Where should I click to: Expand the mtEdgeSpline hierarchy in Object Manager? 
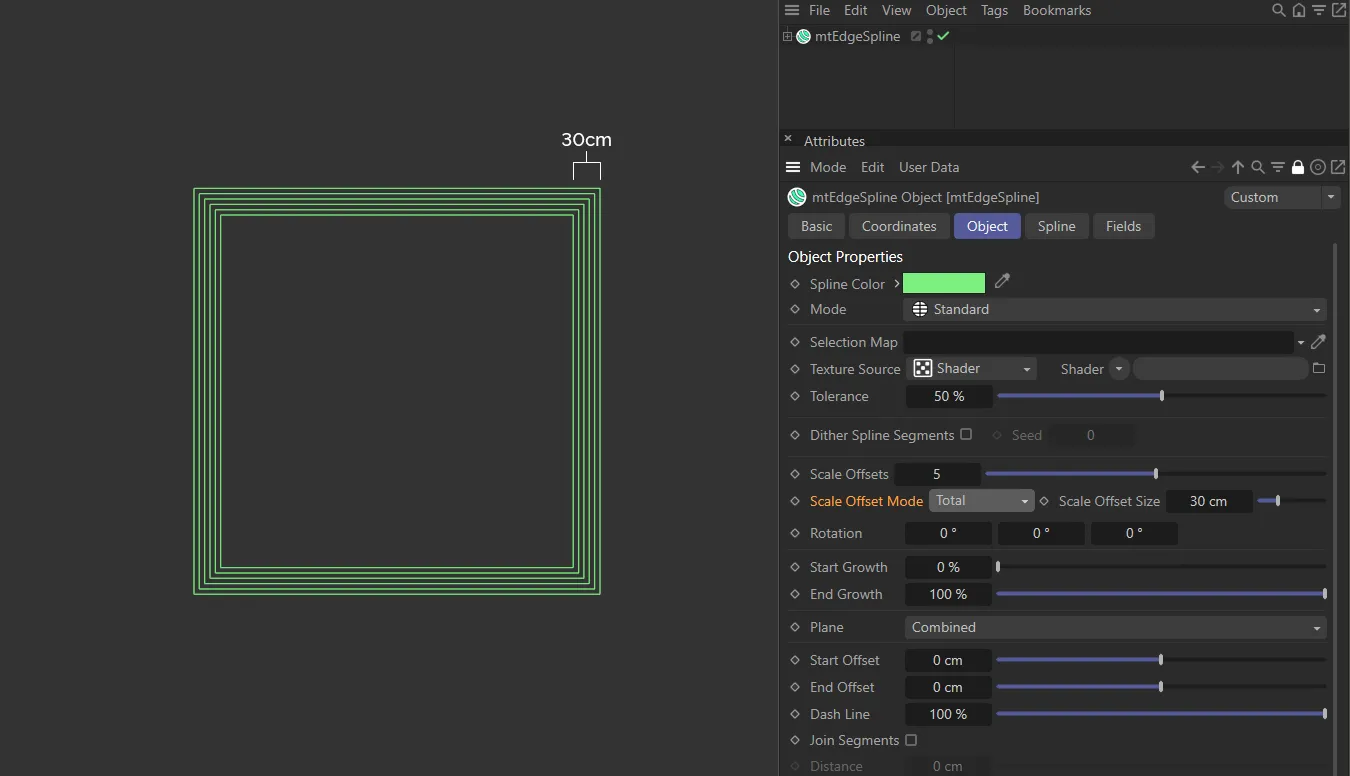[787, 36]
